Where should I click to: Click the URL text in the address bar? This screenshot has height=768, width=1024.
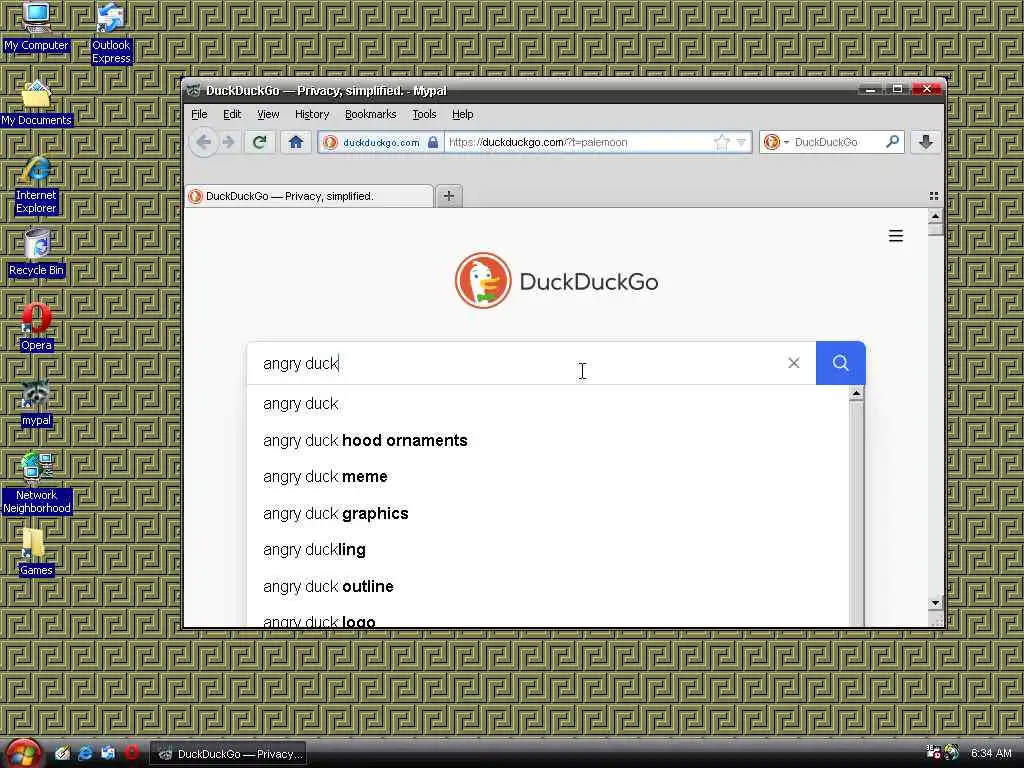click(538, 142)
